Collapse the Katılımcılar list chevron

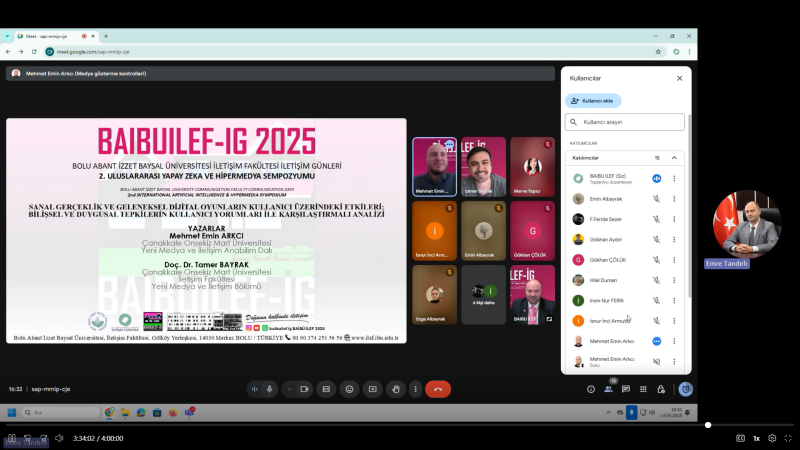click(x=674, y=158)
